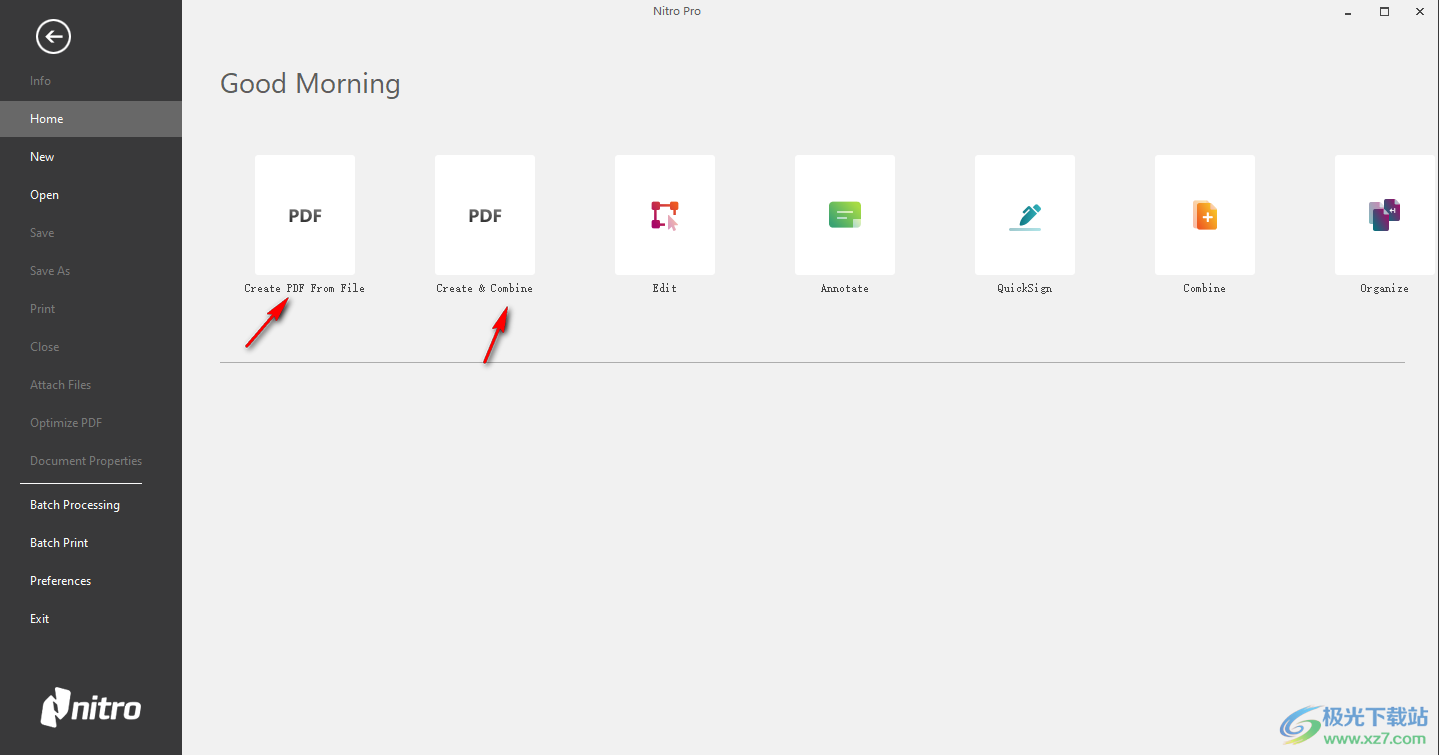Select Home in the sidebar
Image resolution: width=1439 pixels, height=755 pixels.
pos(91,119)
